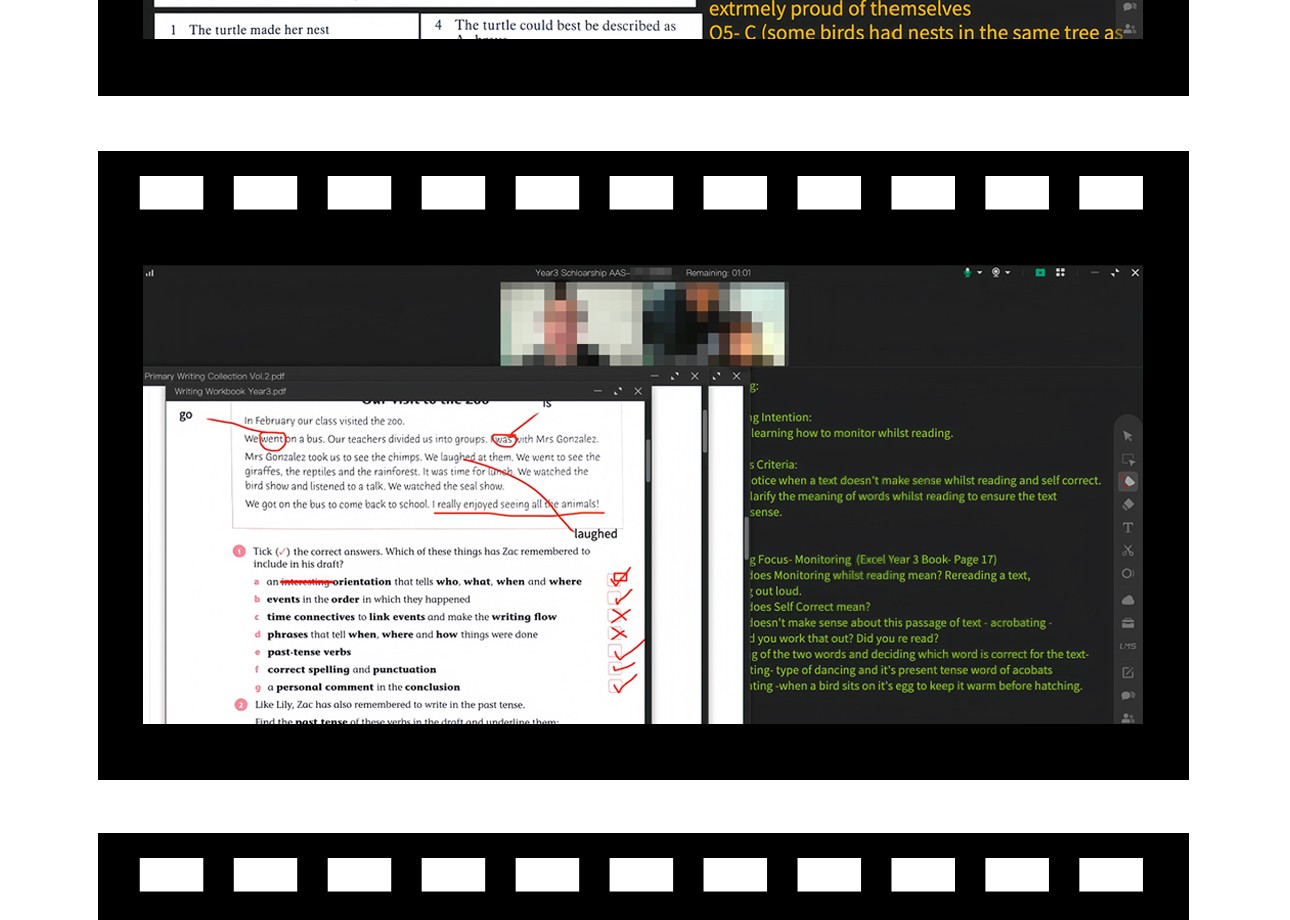This screenshot has height=920, width=1290.
Task: Click the green camera recording icon
Action: click(x=1040, y=272)
